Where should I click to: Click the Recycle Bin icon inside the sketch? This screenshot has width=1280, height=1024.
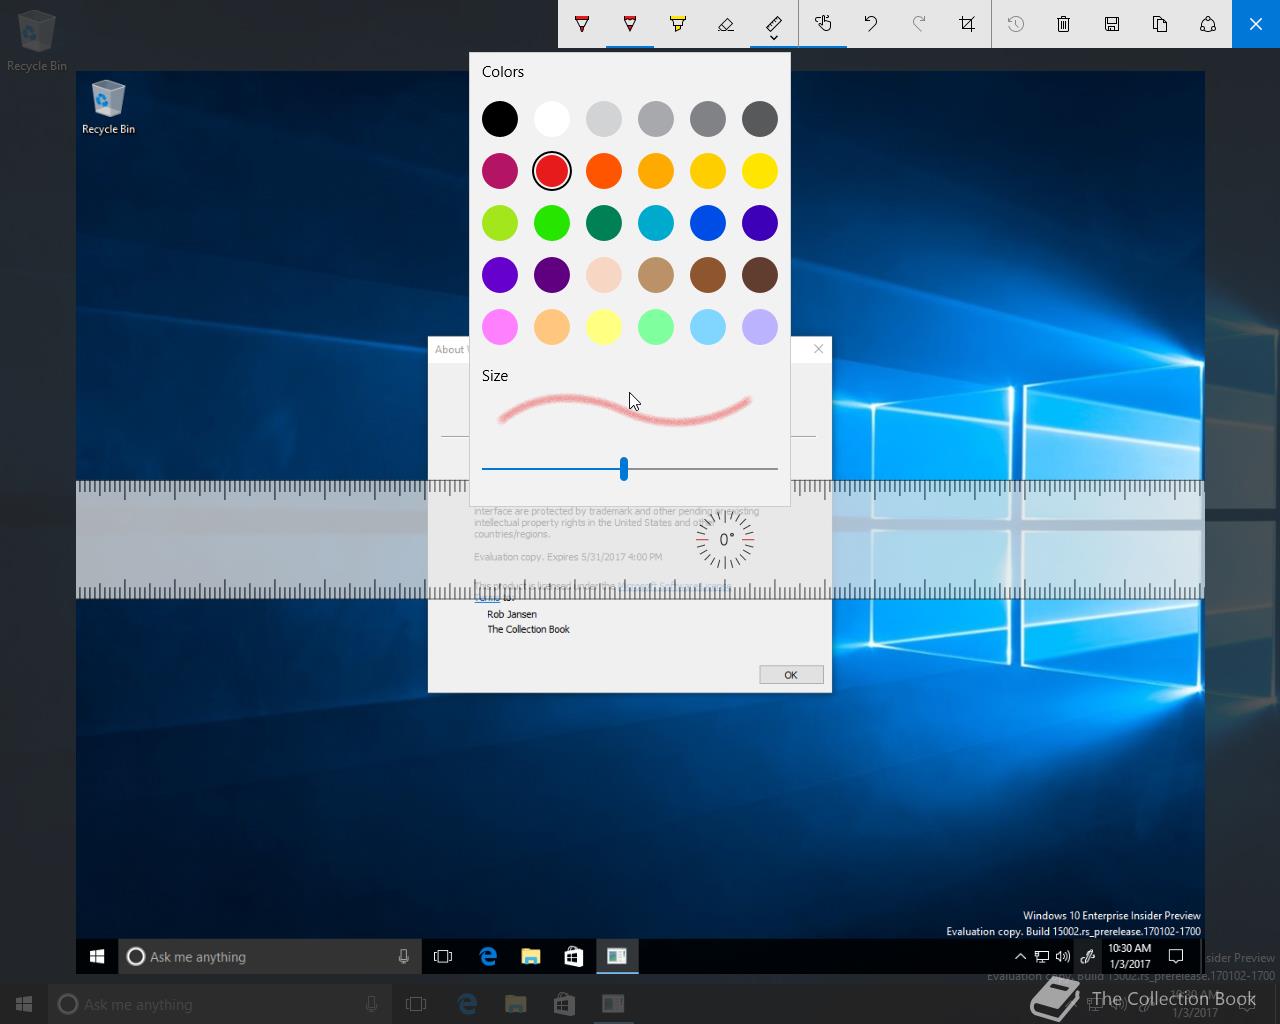pos(108,108)
